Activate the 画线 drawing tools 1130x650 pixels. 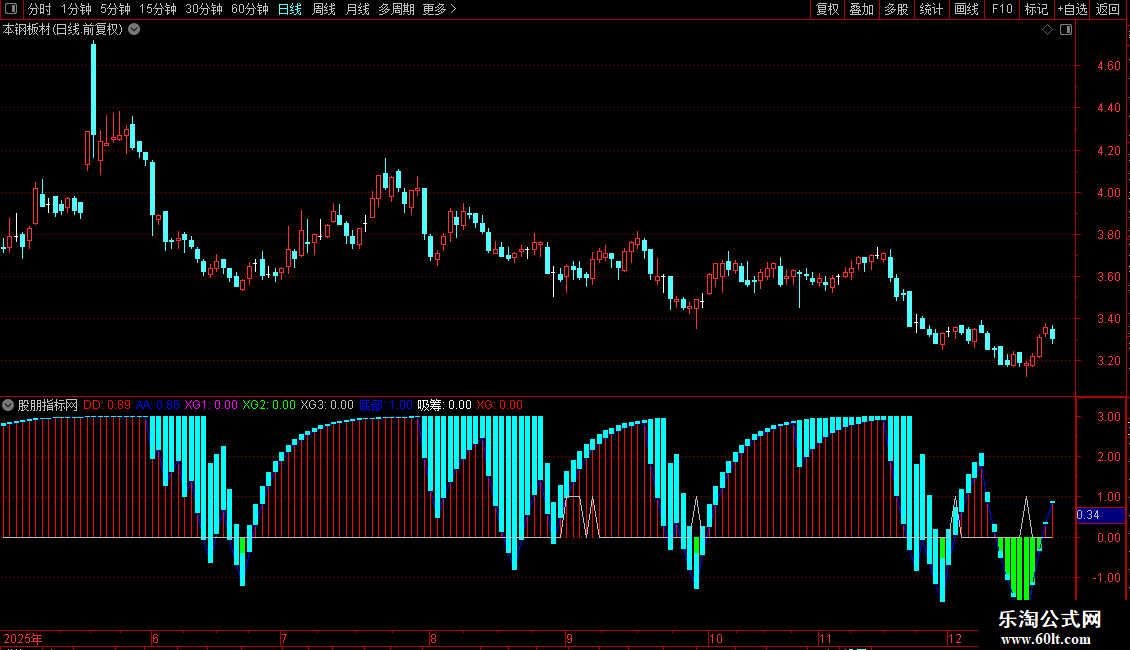pos(966,9)
